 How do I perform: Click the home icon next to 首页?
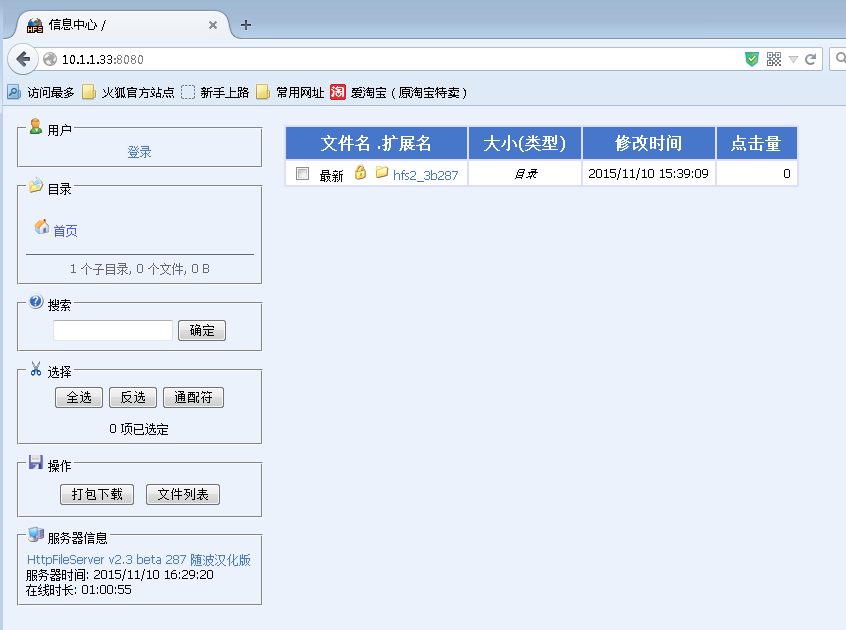tap(42, 227)
